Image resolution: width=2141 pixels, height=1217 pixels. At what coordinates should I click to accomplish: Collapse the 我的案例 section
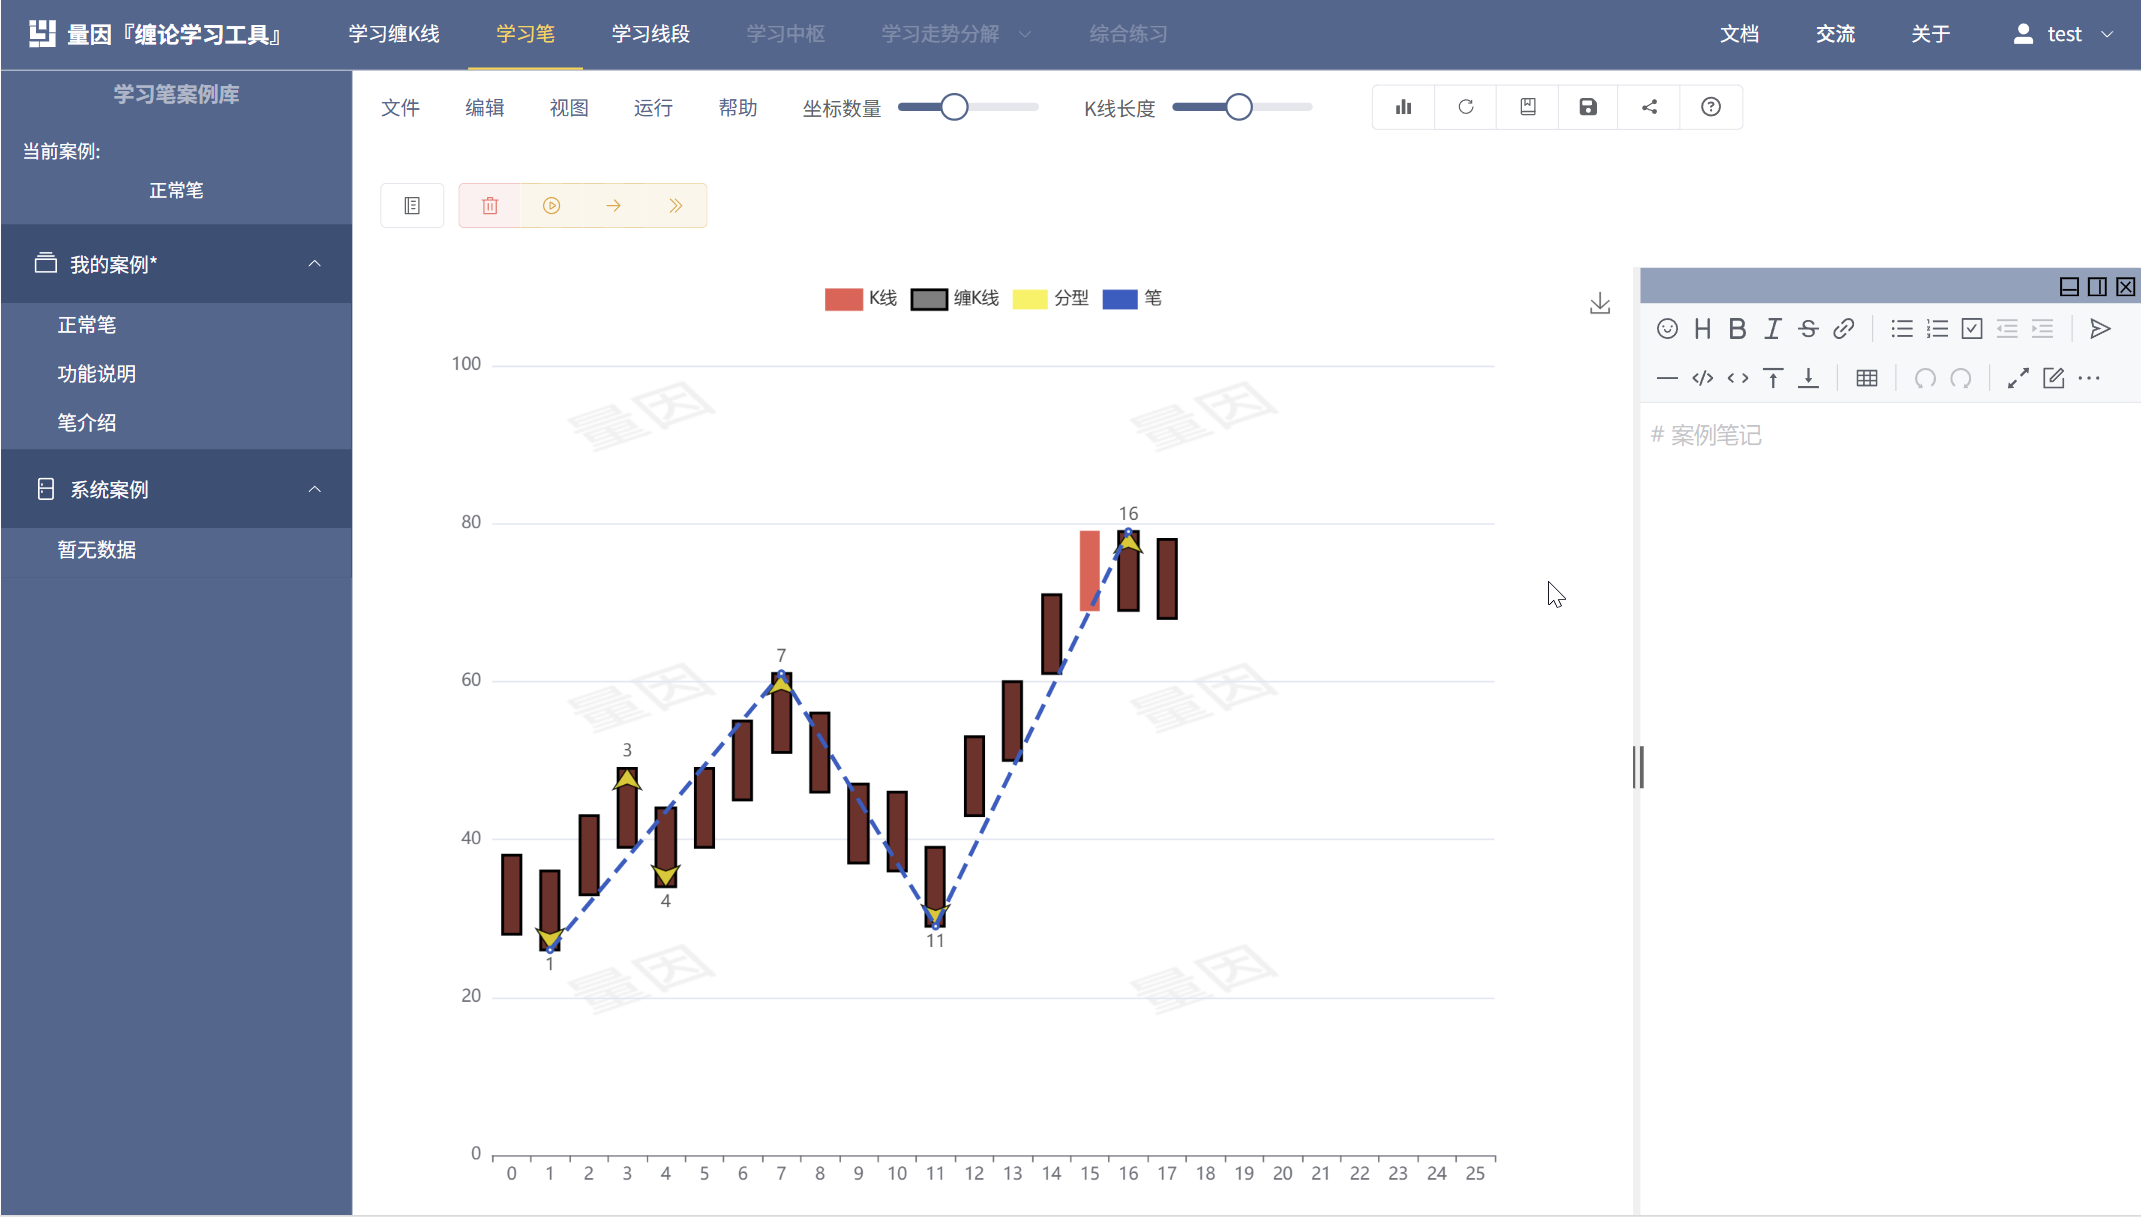(314, 264)
